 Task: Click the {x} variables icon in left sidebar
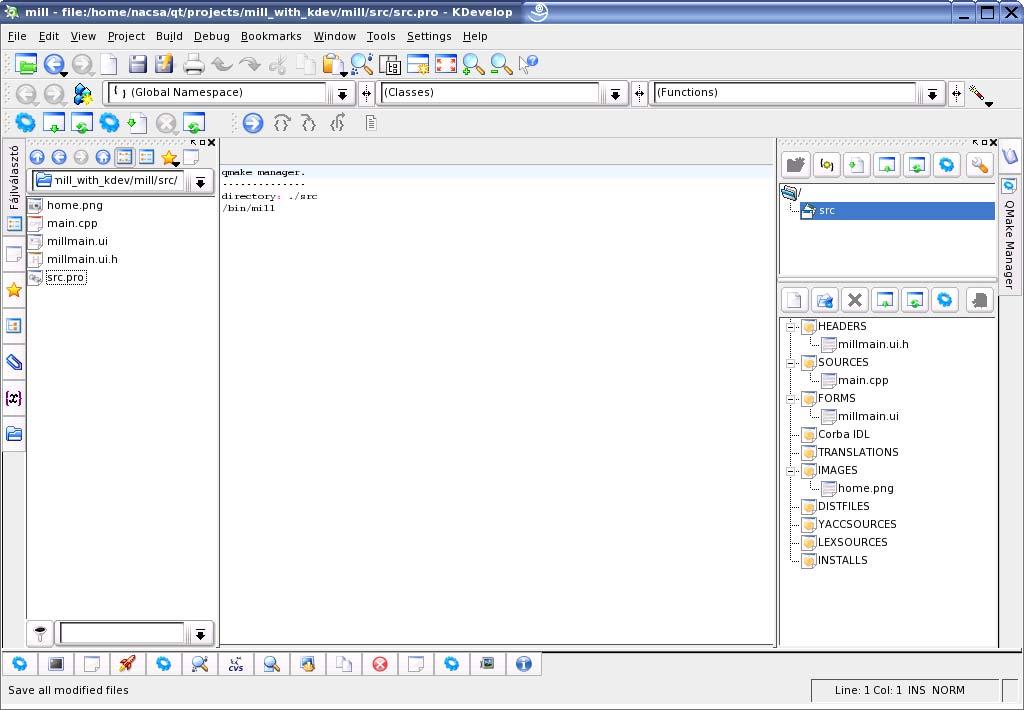(x=14, y=398)
